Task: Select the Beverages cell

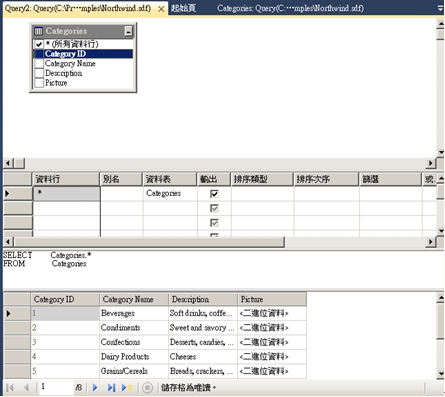Action: [x=134, y=313]
